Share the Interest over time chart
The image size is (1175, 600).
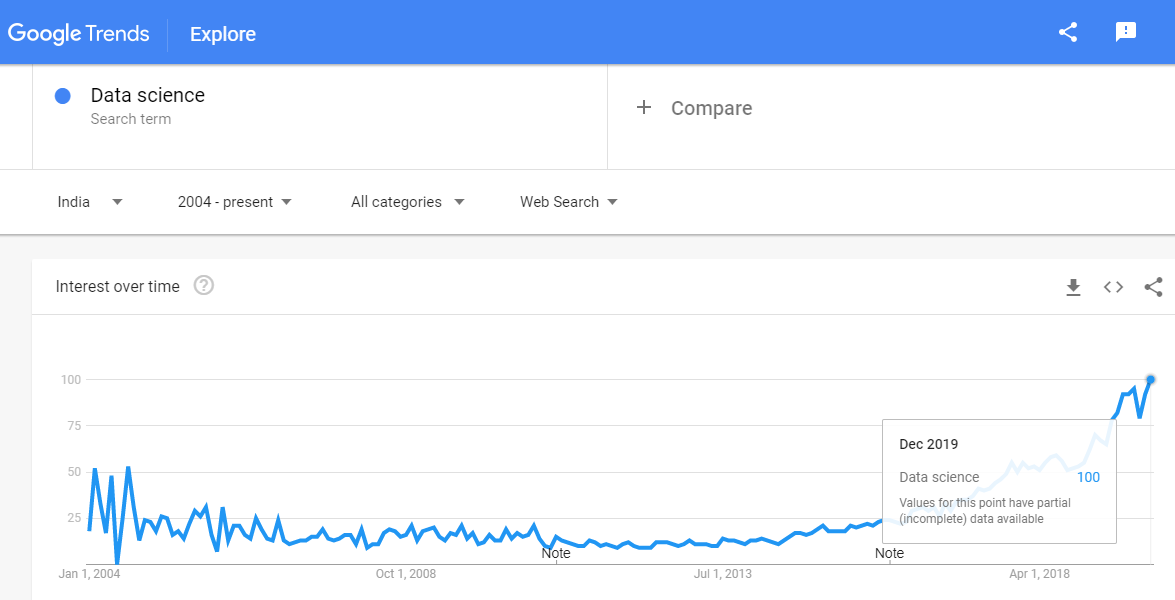click(1153, 287)
